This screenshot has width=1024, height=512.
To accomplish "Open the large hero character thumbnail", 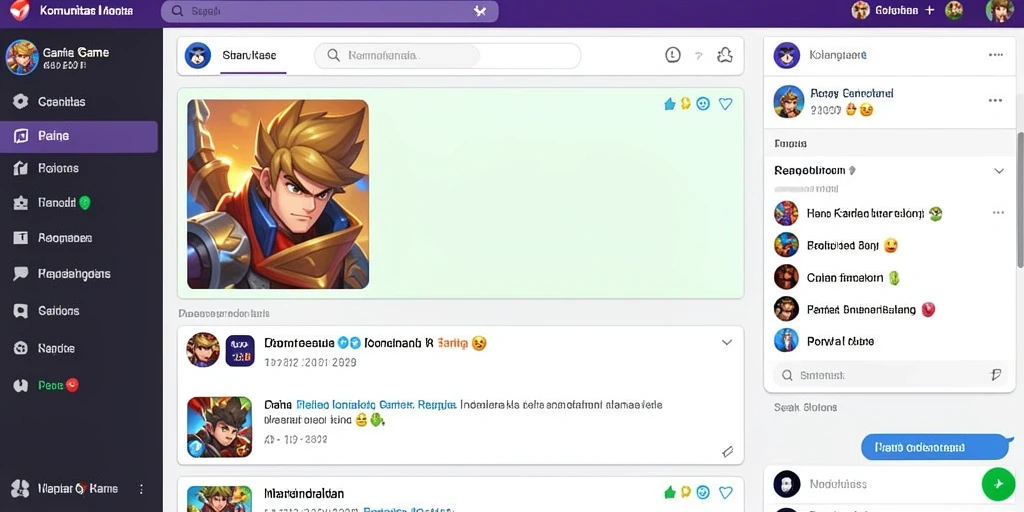I will point(278,194).
